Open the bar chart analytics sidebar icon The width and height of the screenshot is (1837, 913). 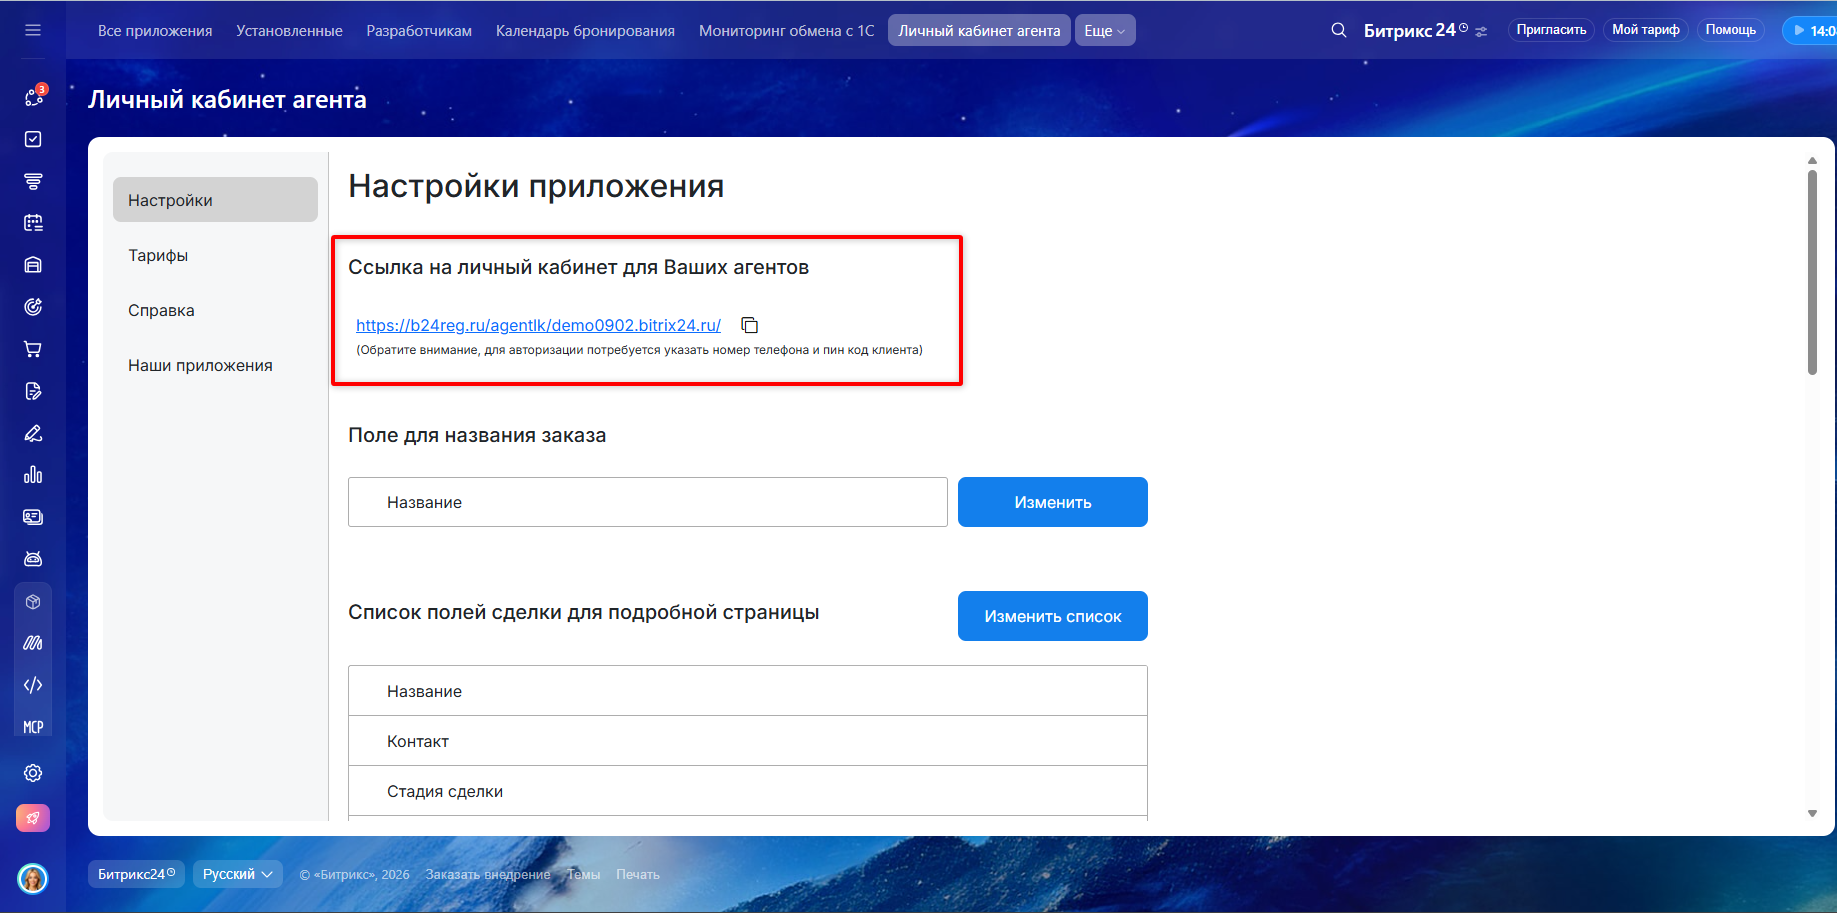pyautogui.click(x=33, y=475)
